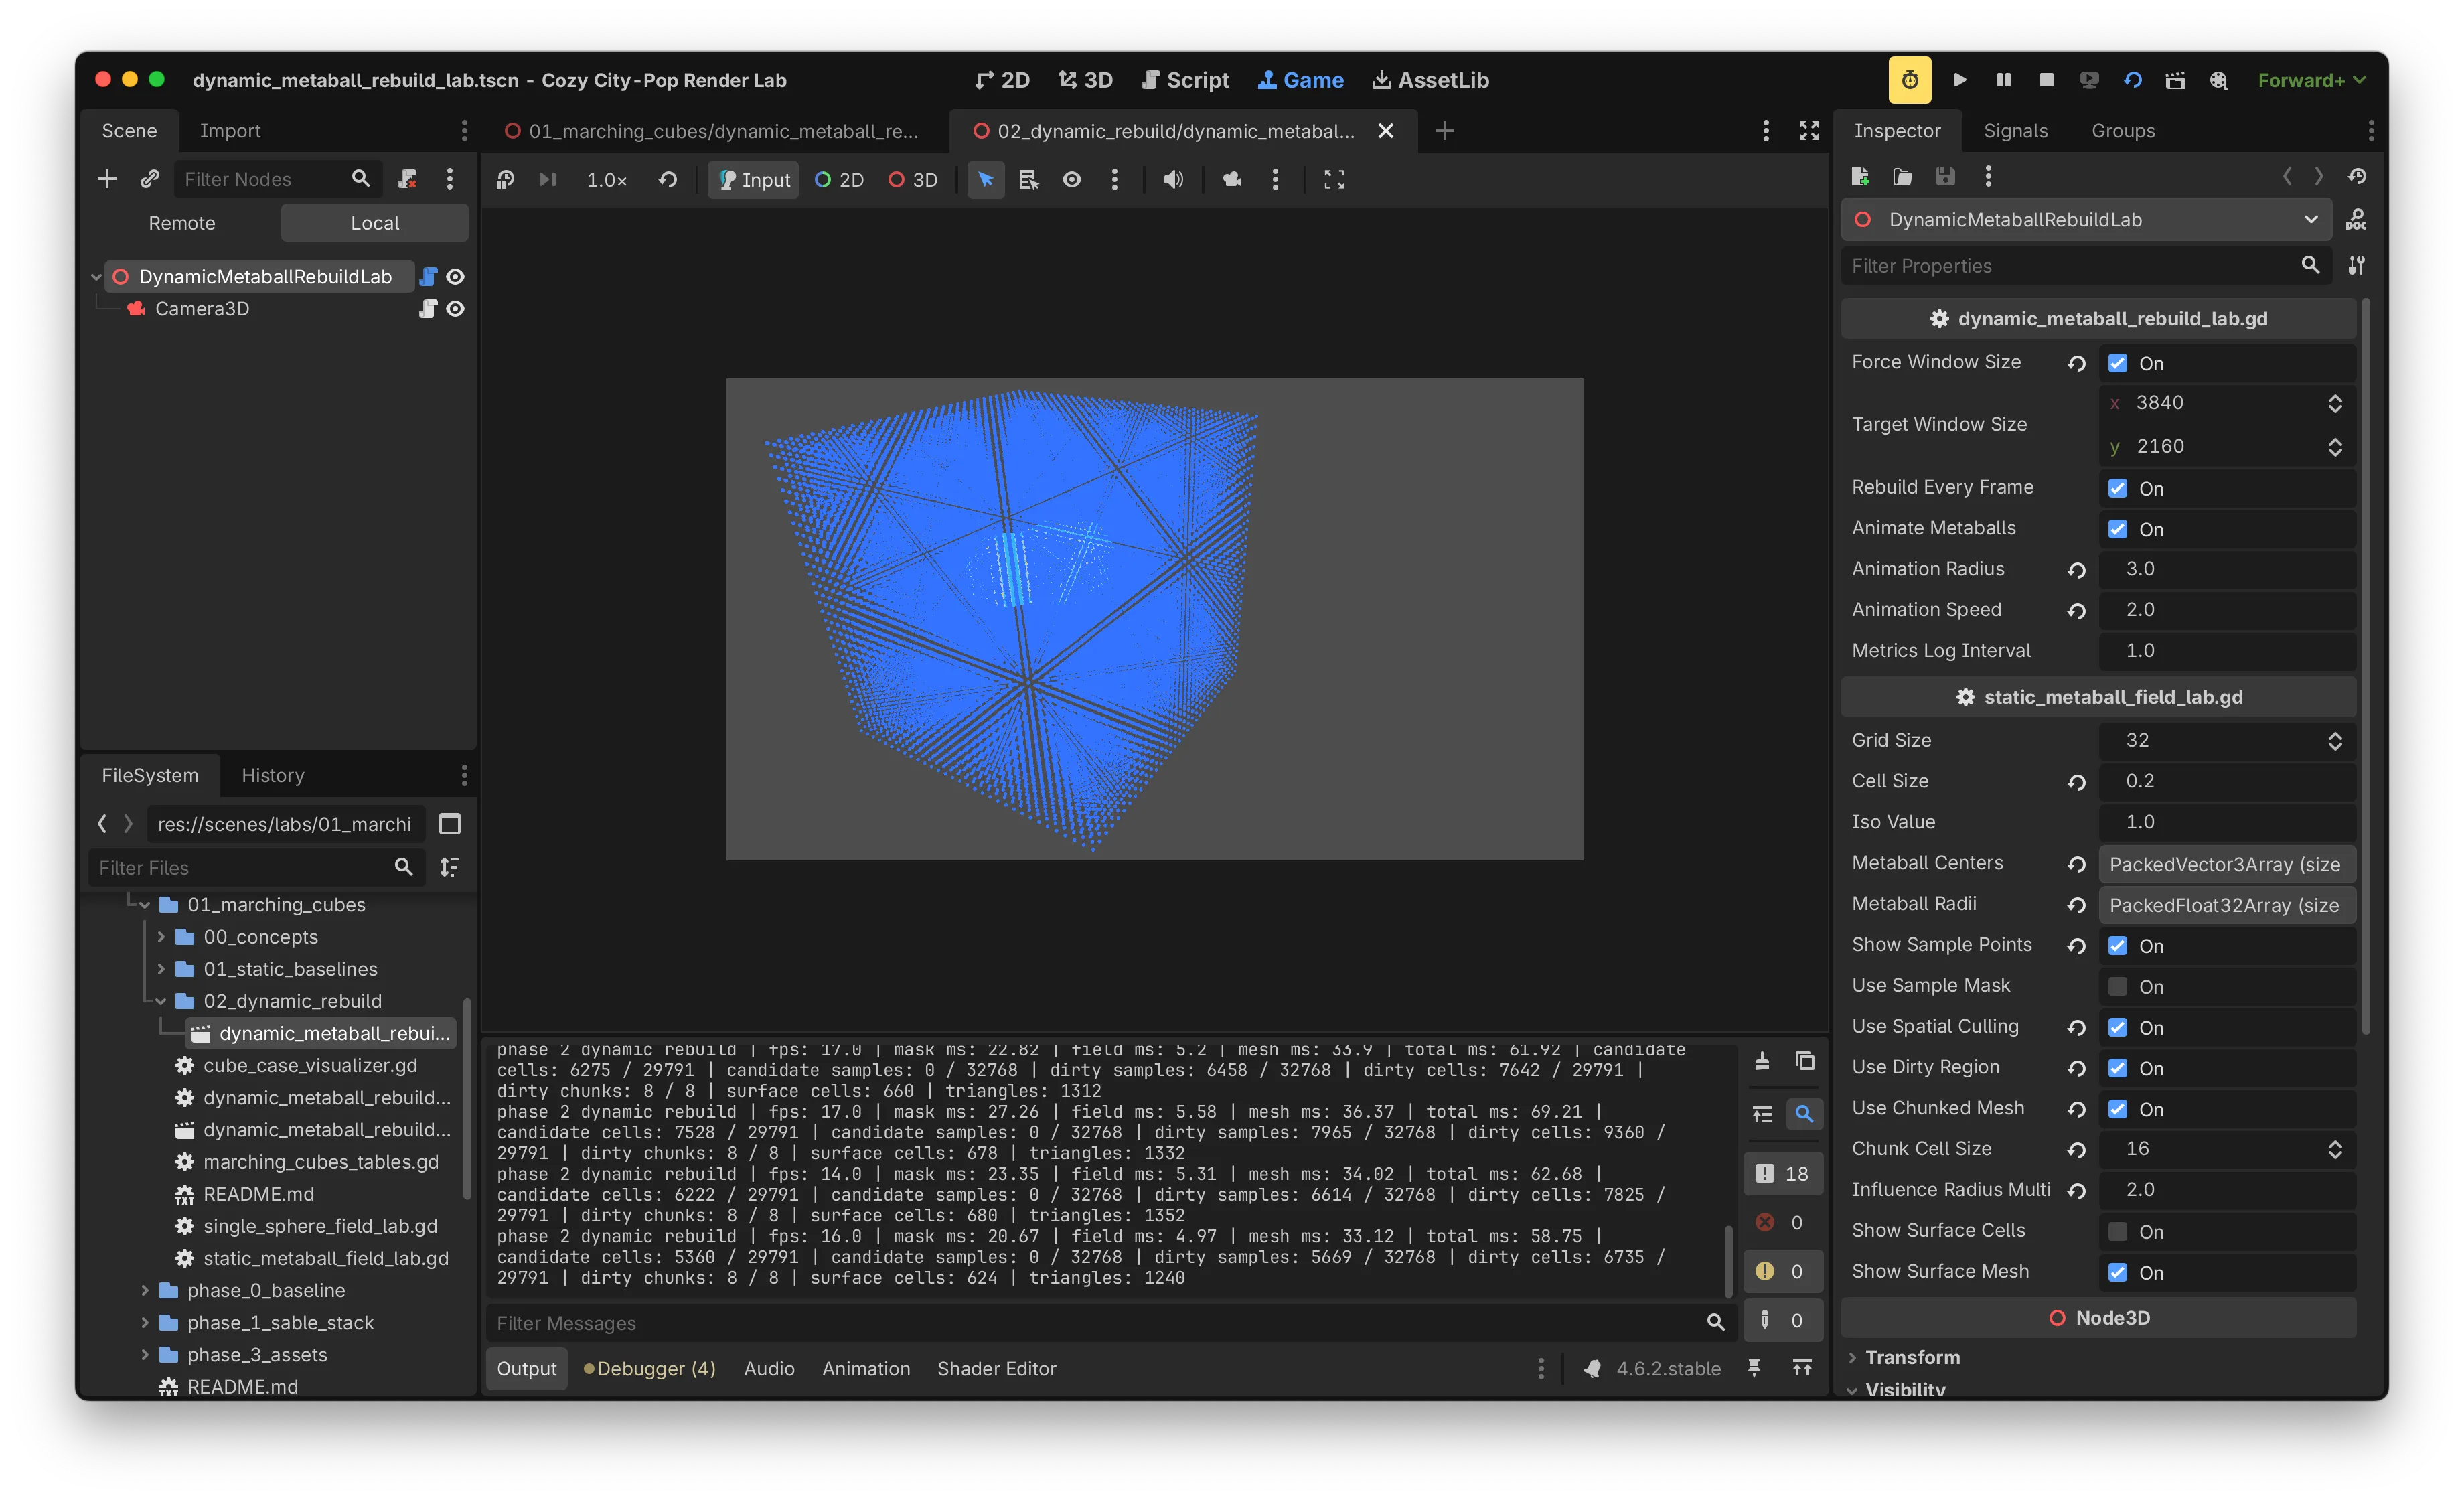Screen dimensions: 2464x1500
Task: Stop the running project
Action: 2046,80
